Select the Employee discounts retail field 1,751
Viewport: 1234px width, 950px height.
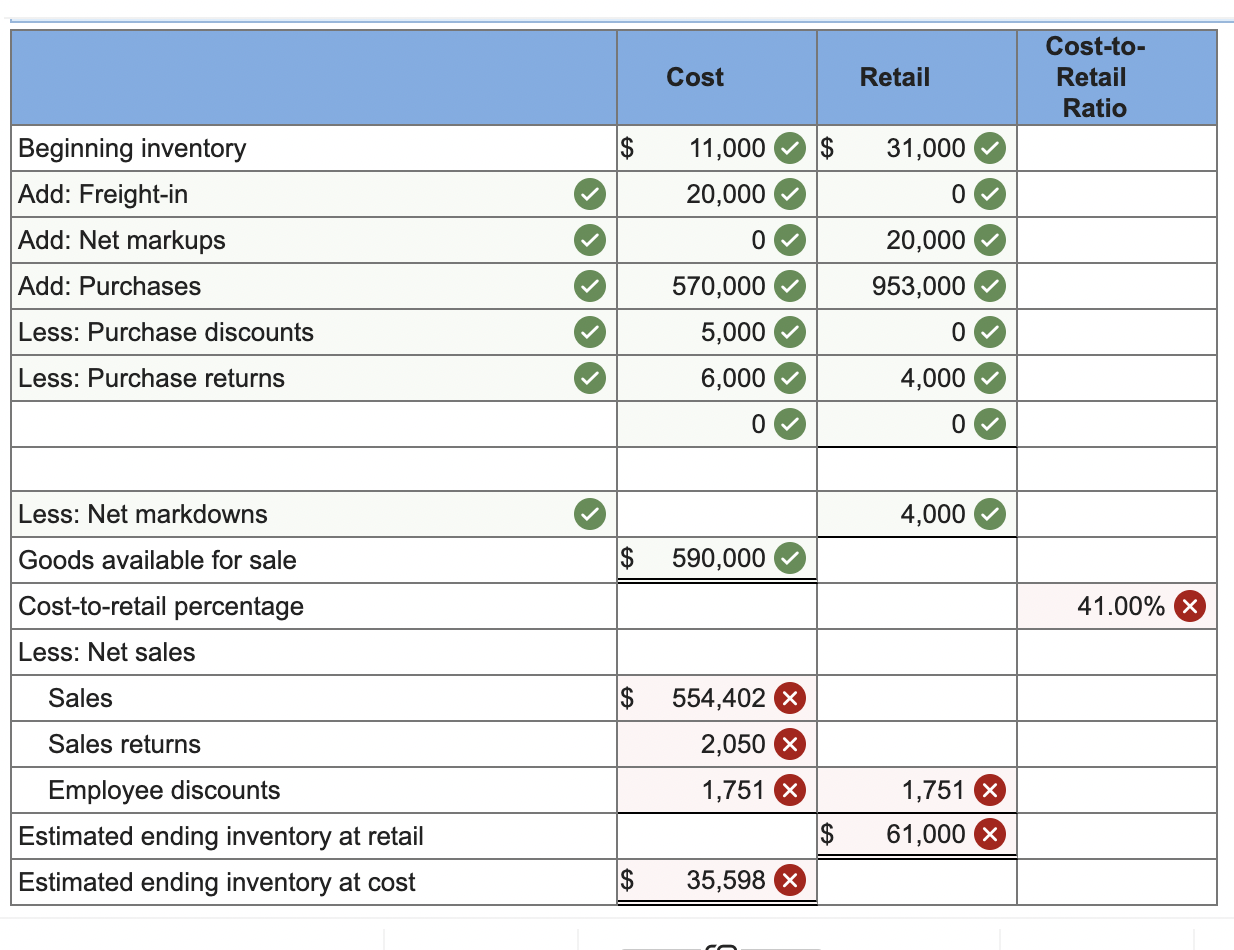point(917,790)
